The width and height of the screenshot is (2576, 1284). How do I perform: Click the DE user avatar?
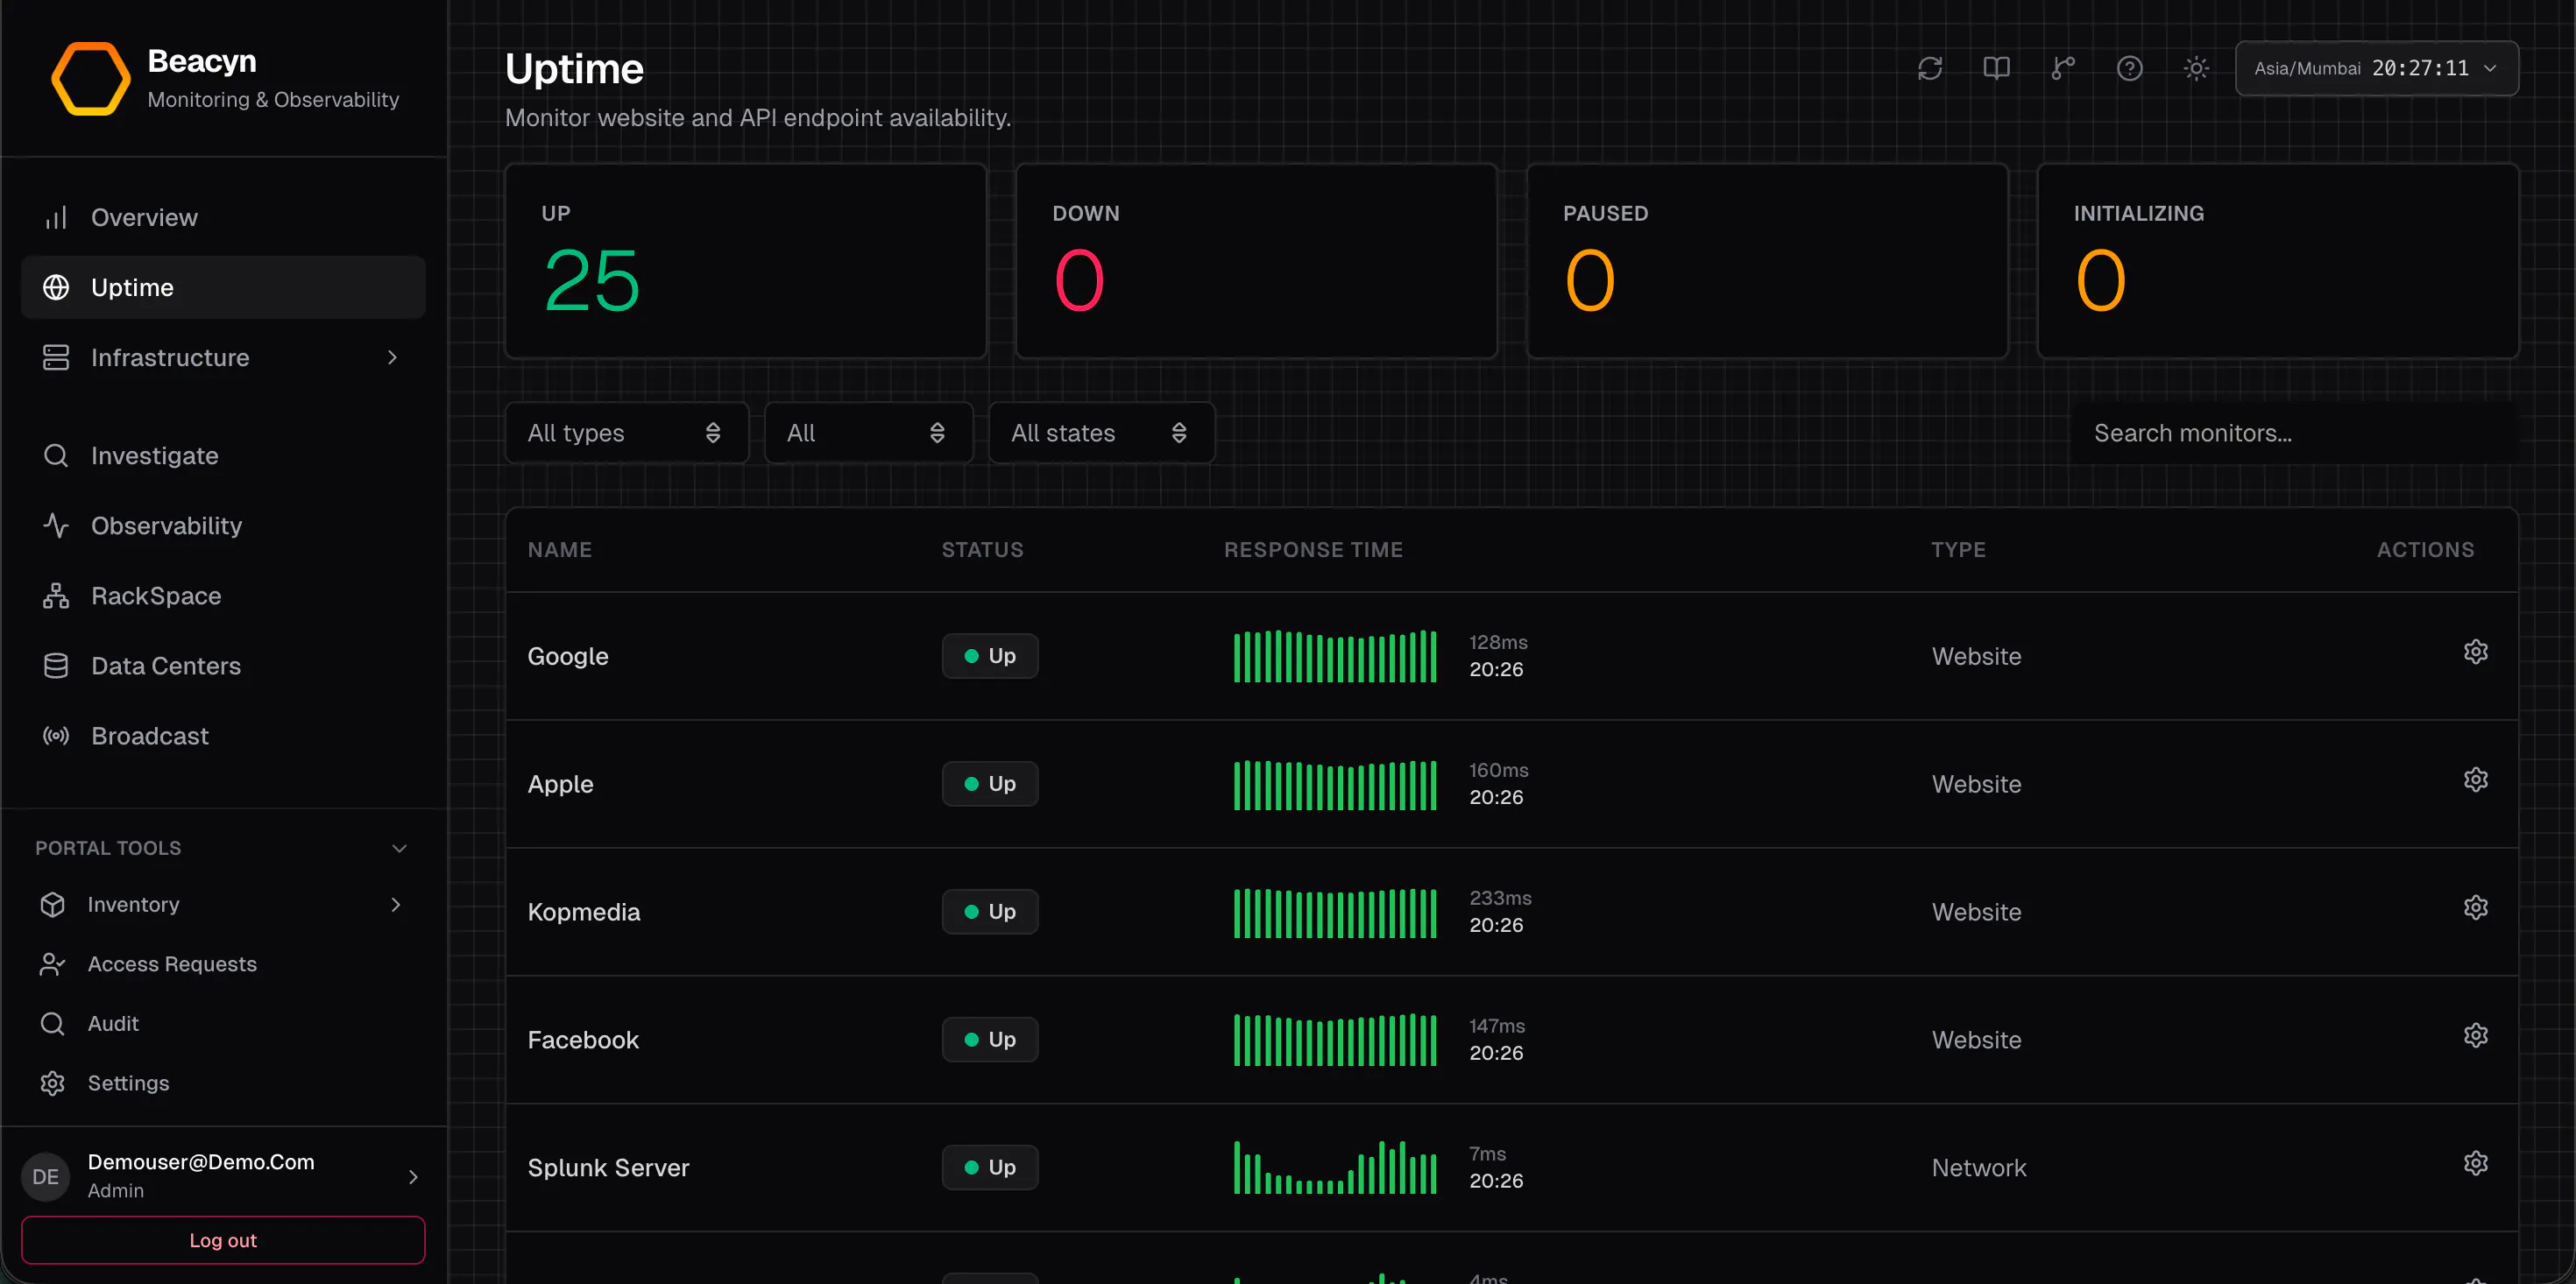click(46, 1176)
